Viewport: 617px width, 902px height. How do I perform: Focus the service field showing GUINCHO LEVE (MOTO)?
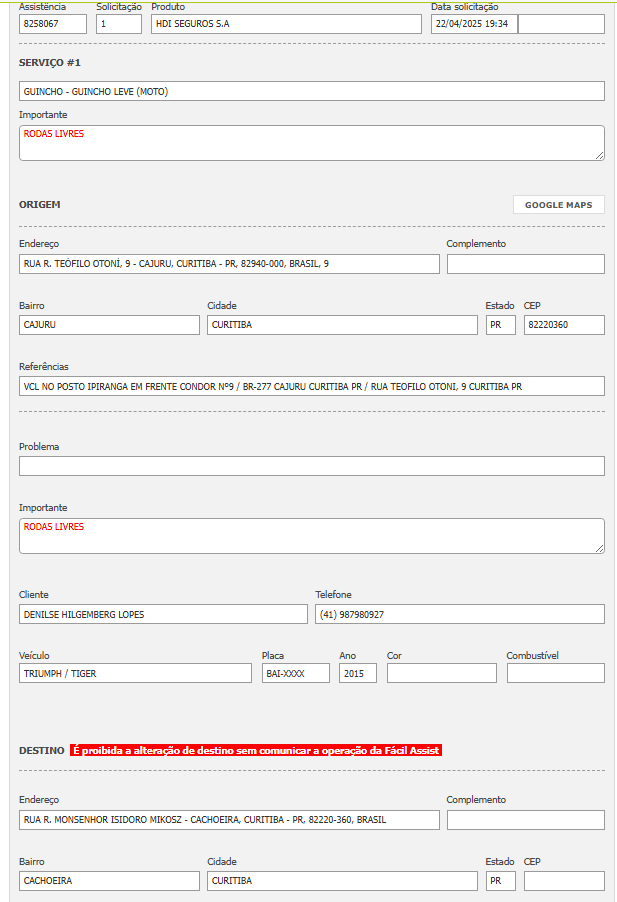coord(311,91)
